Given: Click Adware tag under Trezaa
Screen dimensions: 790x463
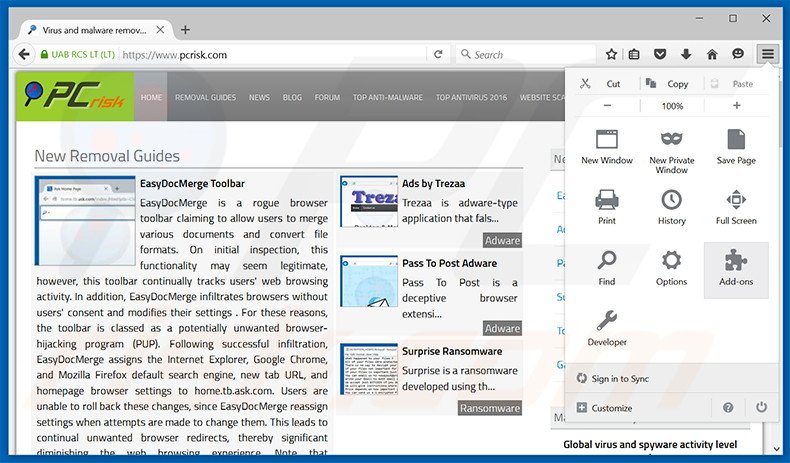Looking at the screenshot, I should pyautogui.click(x=502, y=241).
